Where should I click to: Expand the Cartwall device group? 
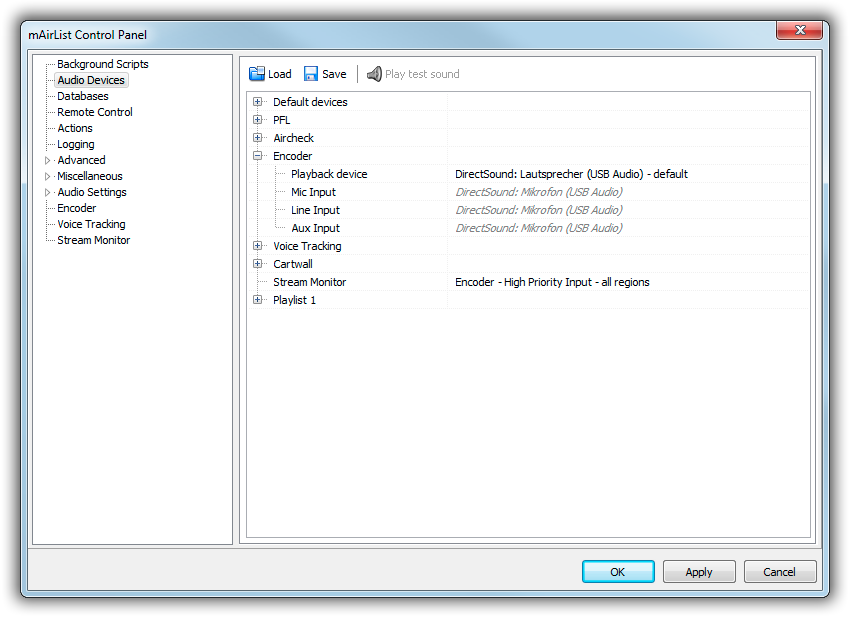tap(258, 264)
